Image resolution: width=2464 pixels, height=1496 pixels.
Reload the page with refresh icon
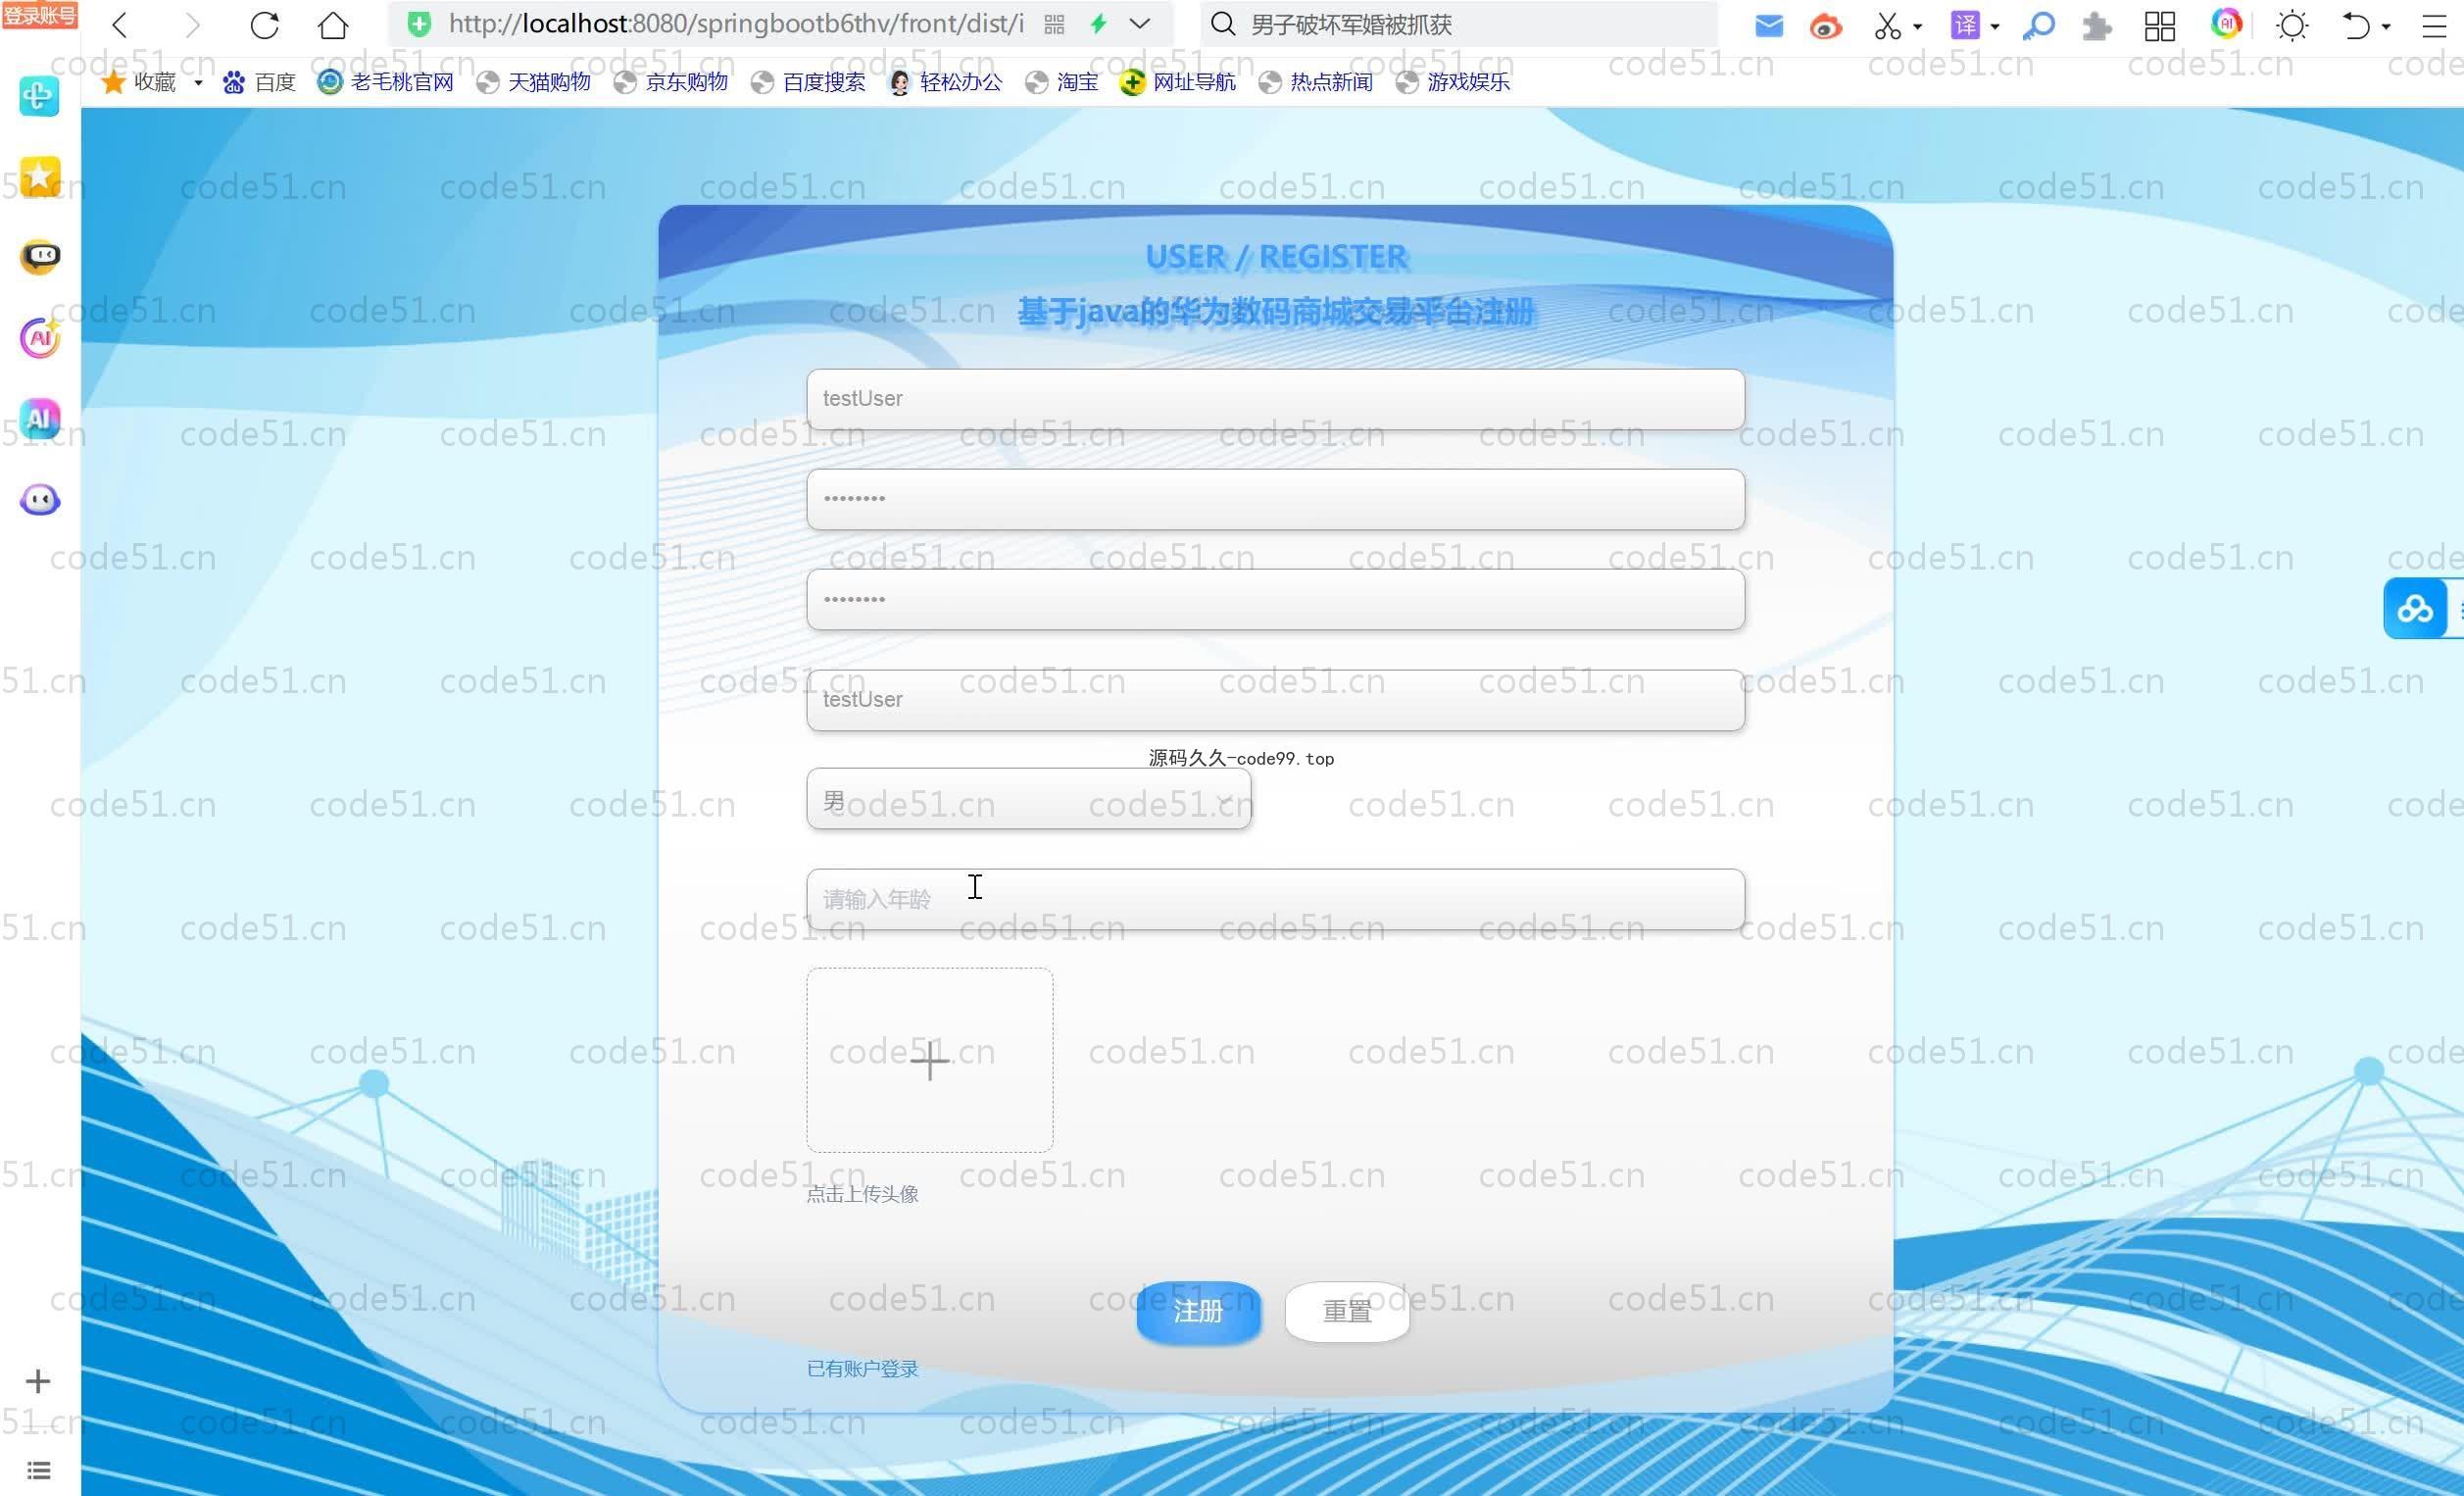coord(264,25)
